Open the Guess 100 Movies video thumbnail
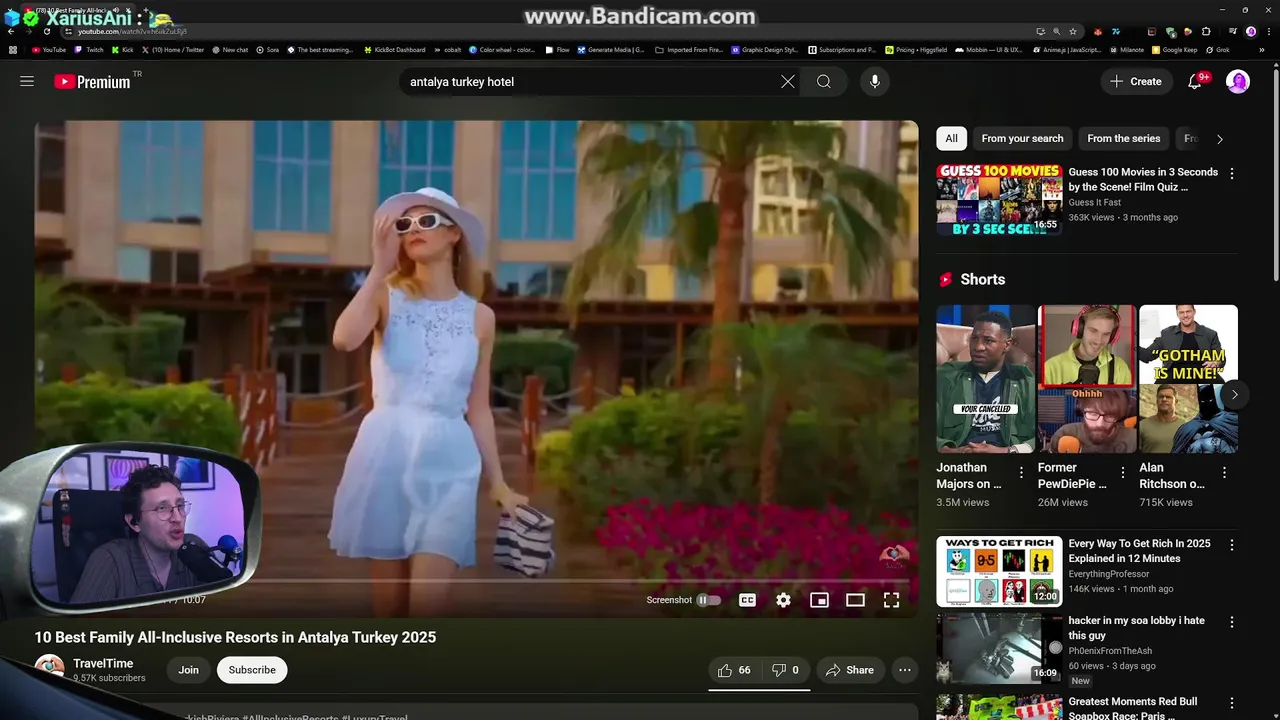 [999, 200]
